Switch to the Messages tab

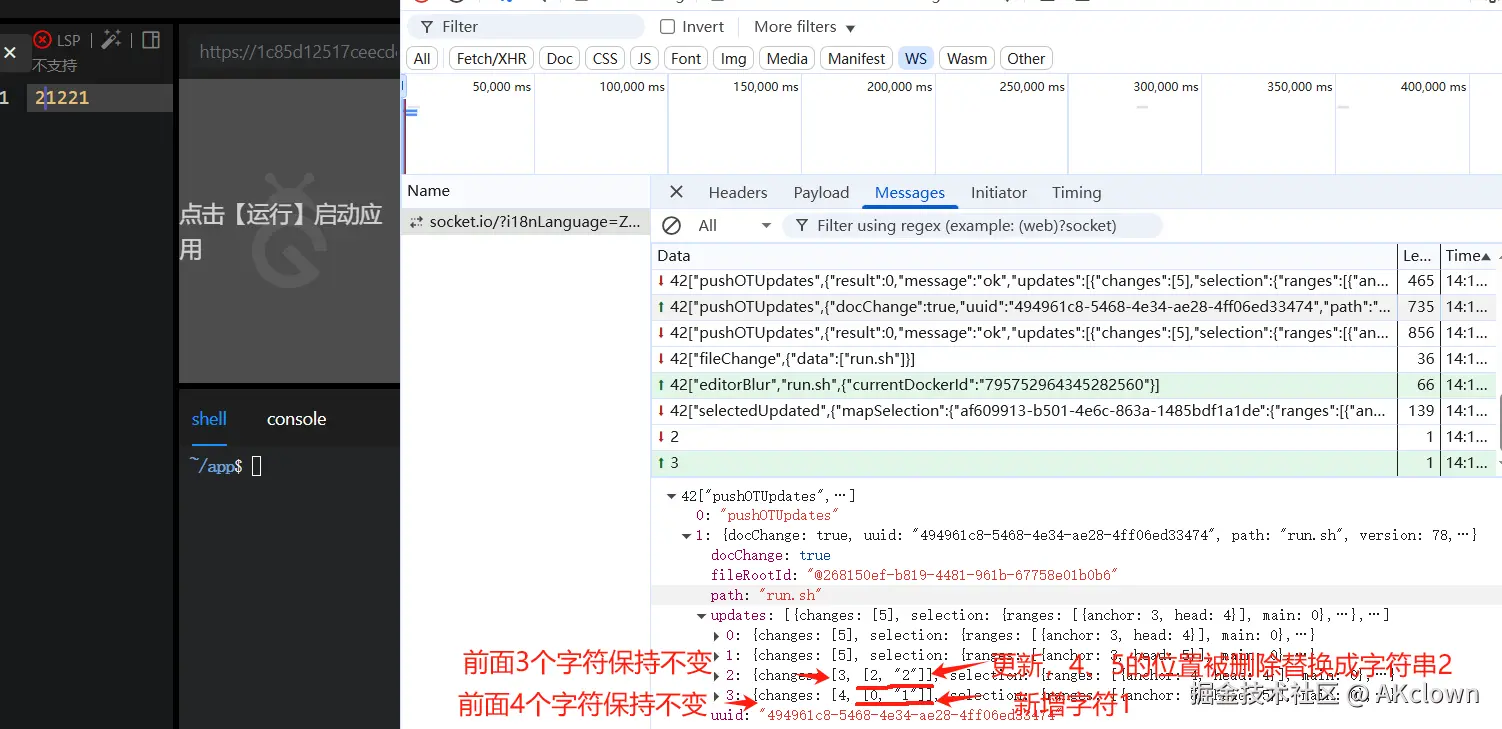910,193
